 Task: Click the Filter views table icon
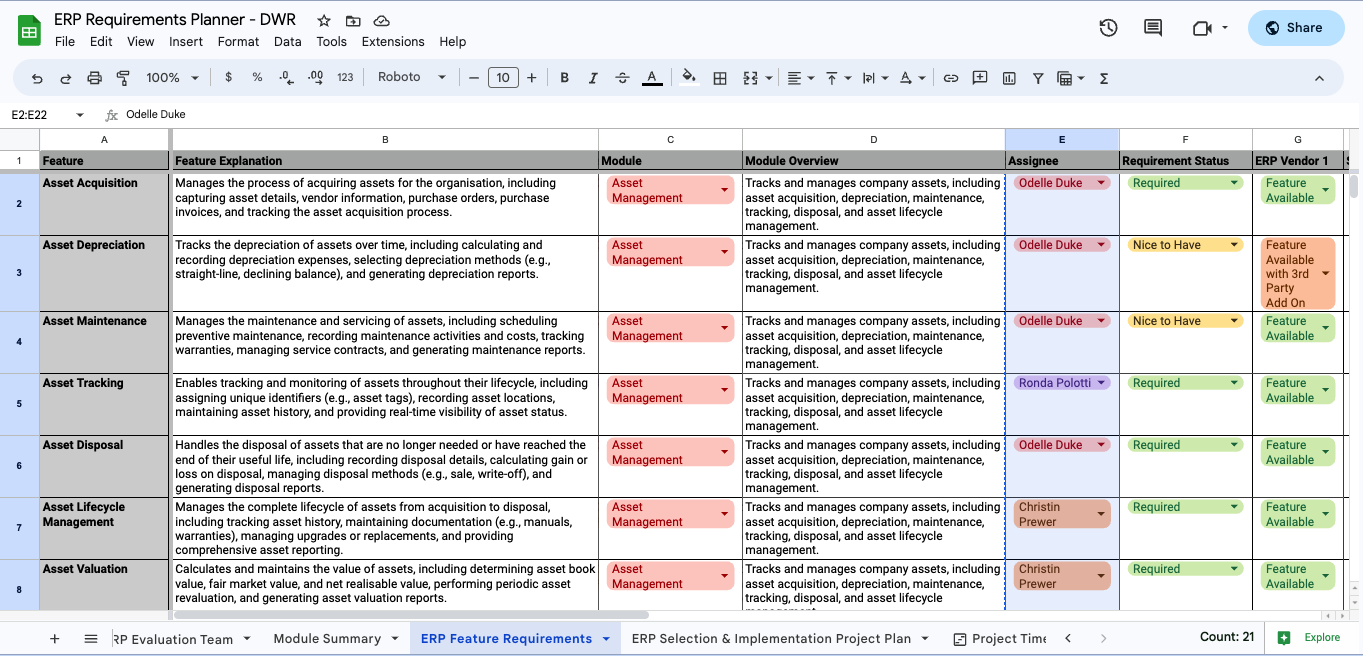pos(1065,78)
